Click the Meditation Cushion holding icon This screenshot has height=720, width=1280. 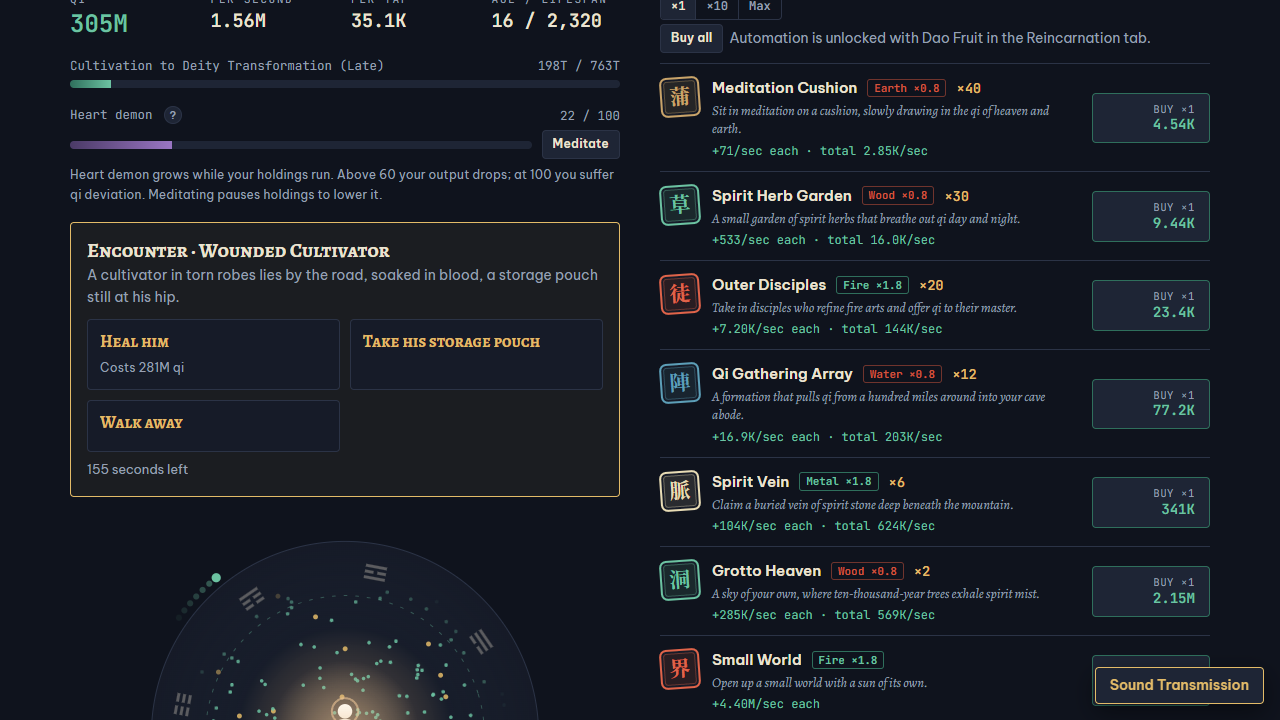(x=680, y=97)
